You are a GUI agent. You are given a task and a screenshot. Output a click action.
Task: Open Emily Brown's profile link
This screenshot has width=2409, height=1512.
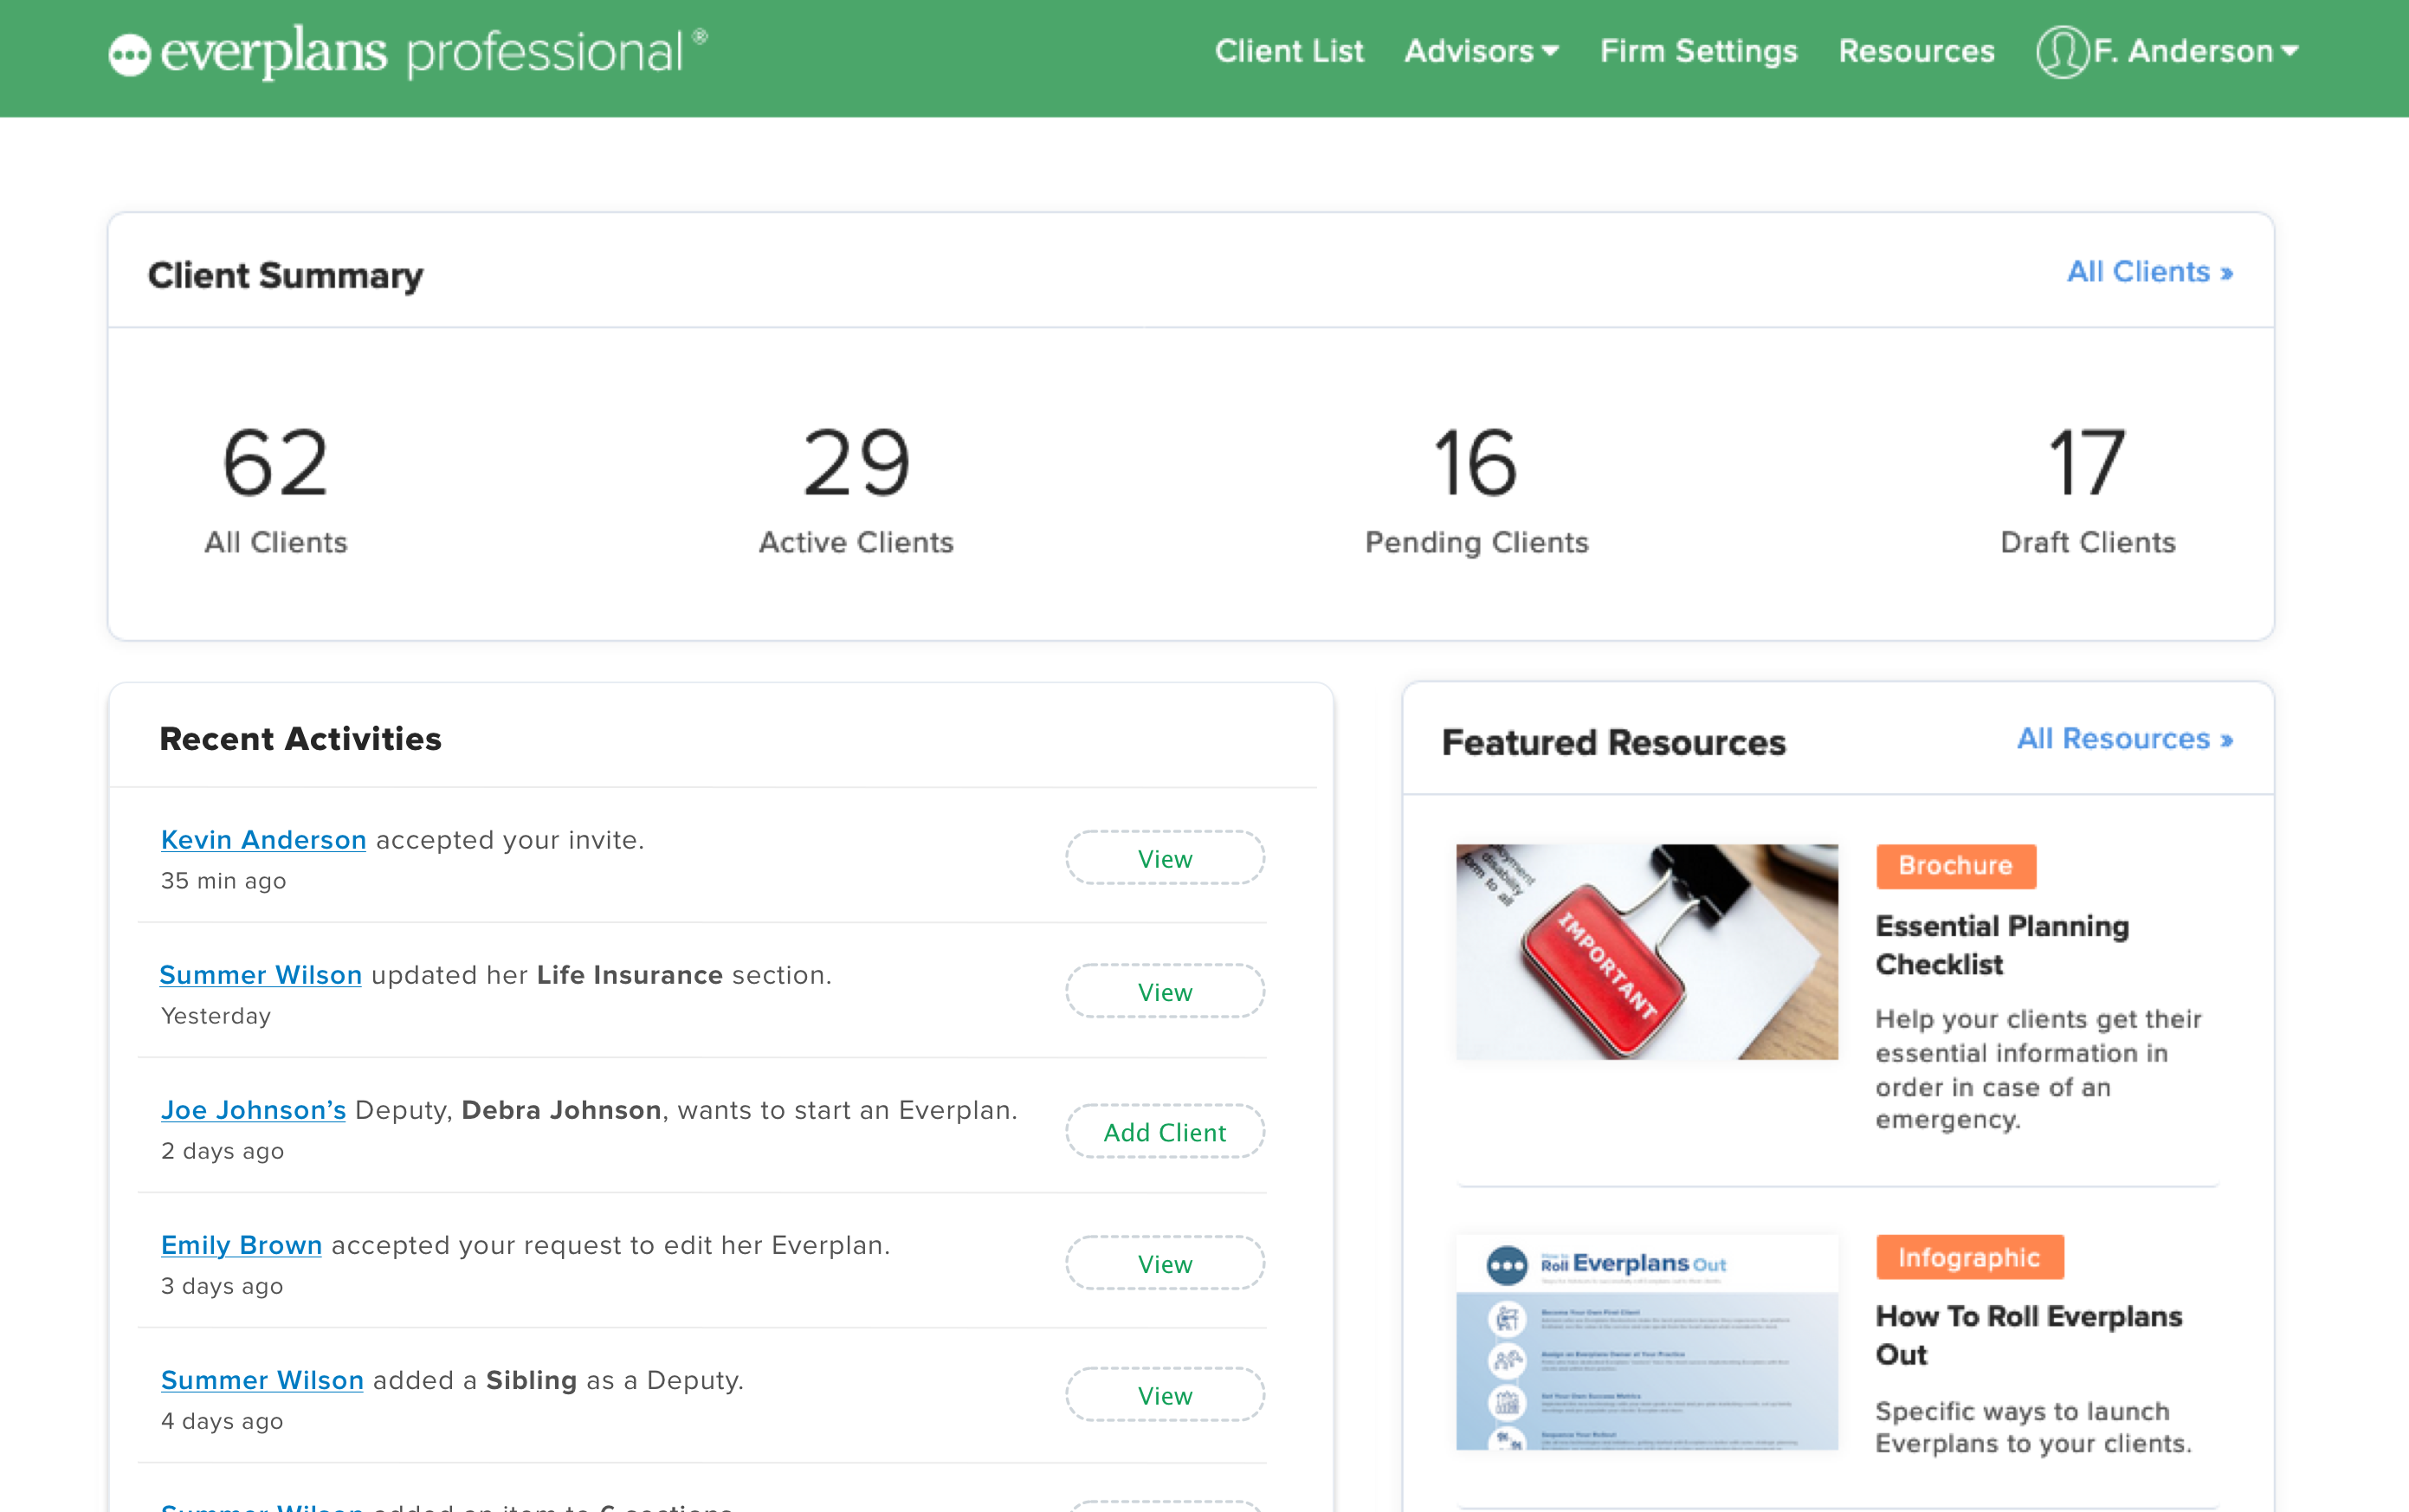[241, 1245]
